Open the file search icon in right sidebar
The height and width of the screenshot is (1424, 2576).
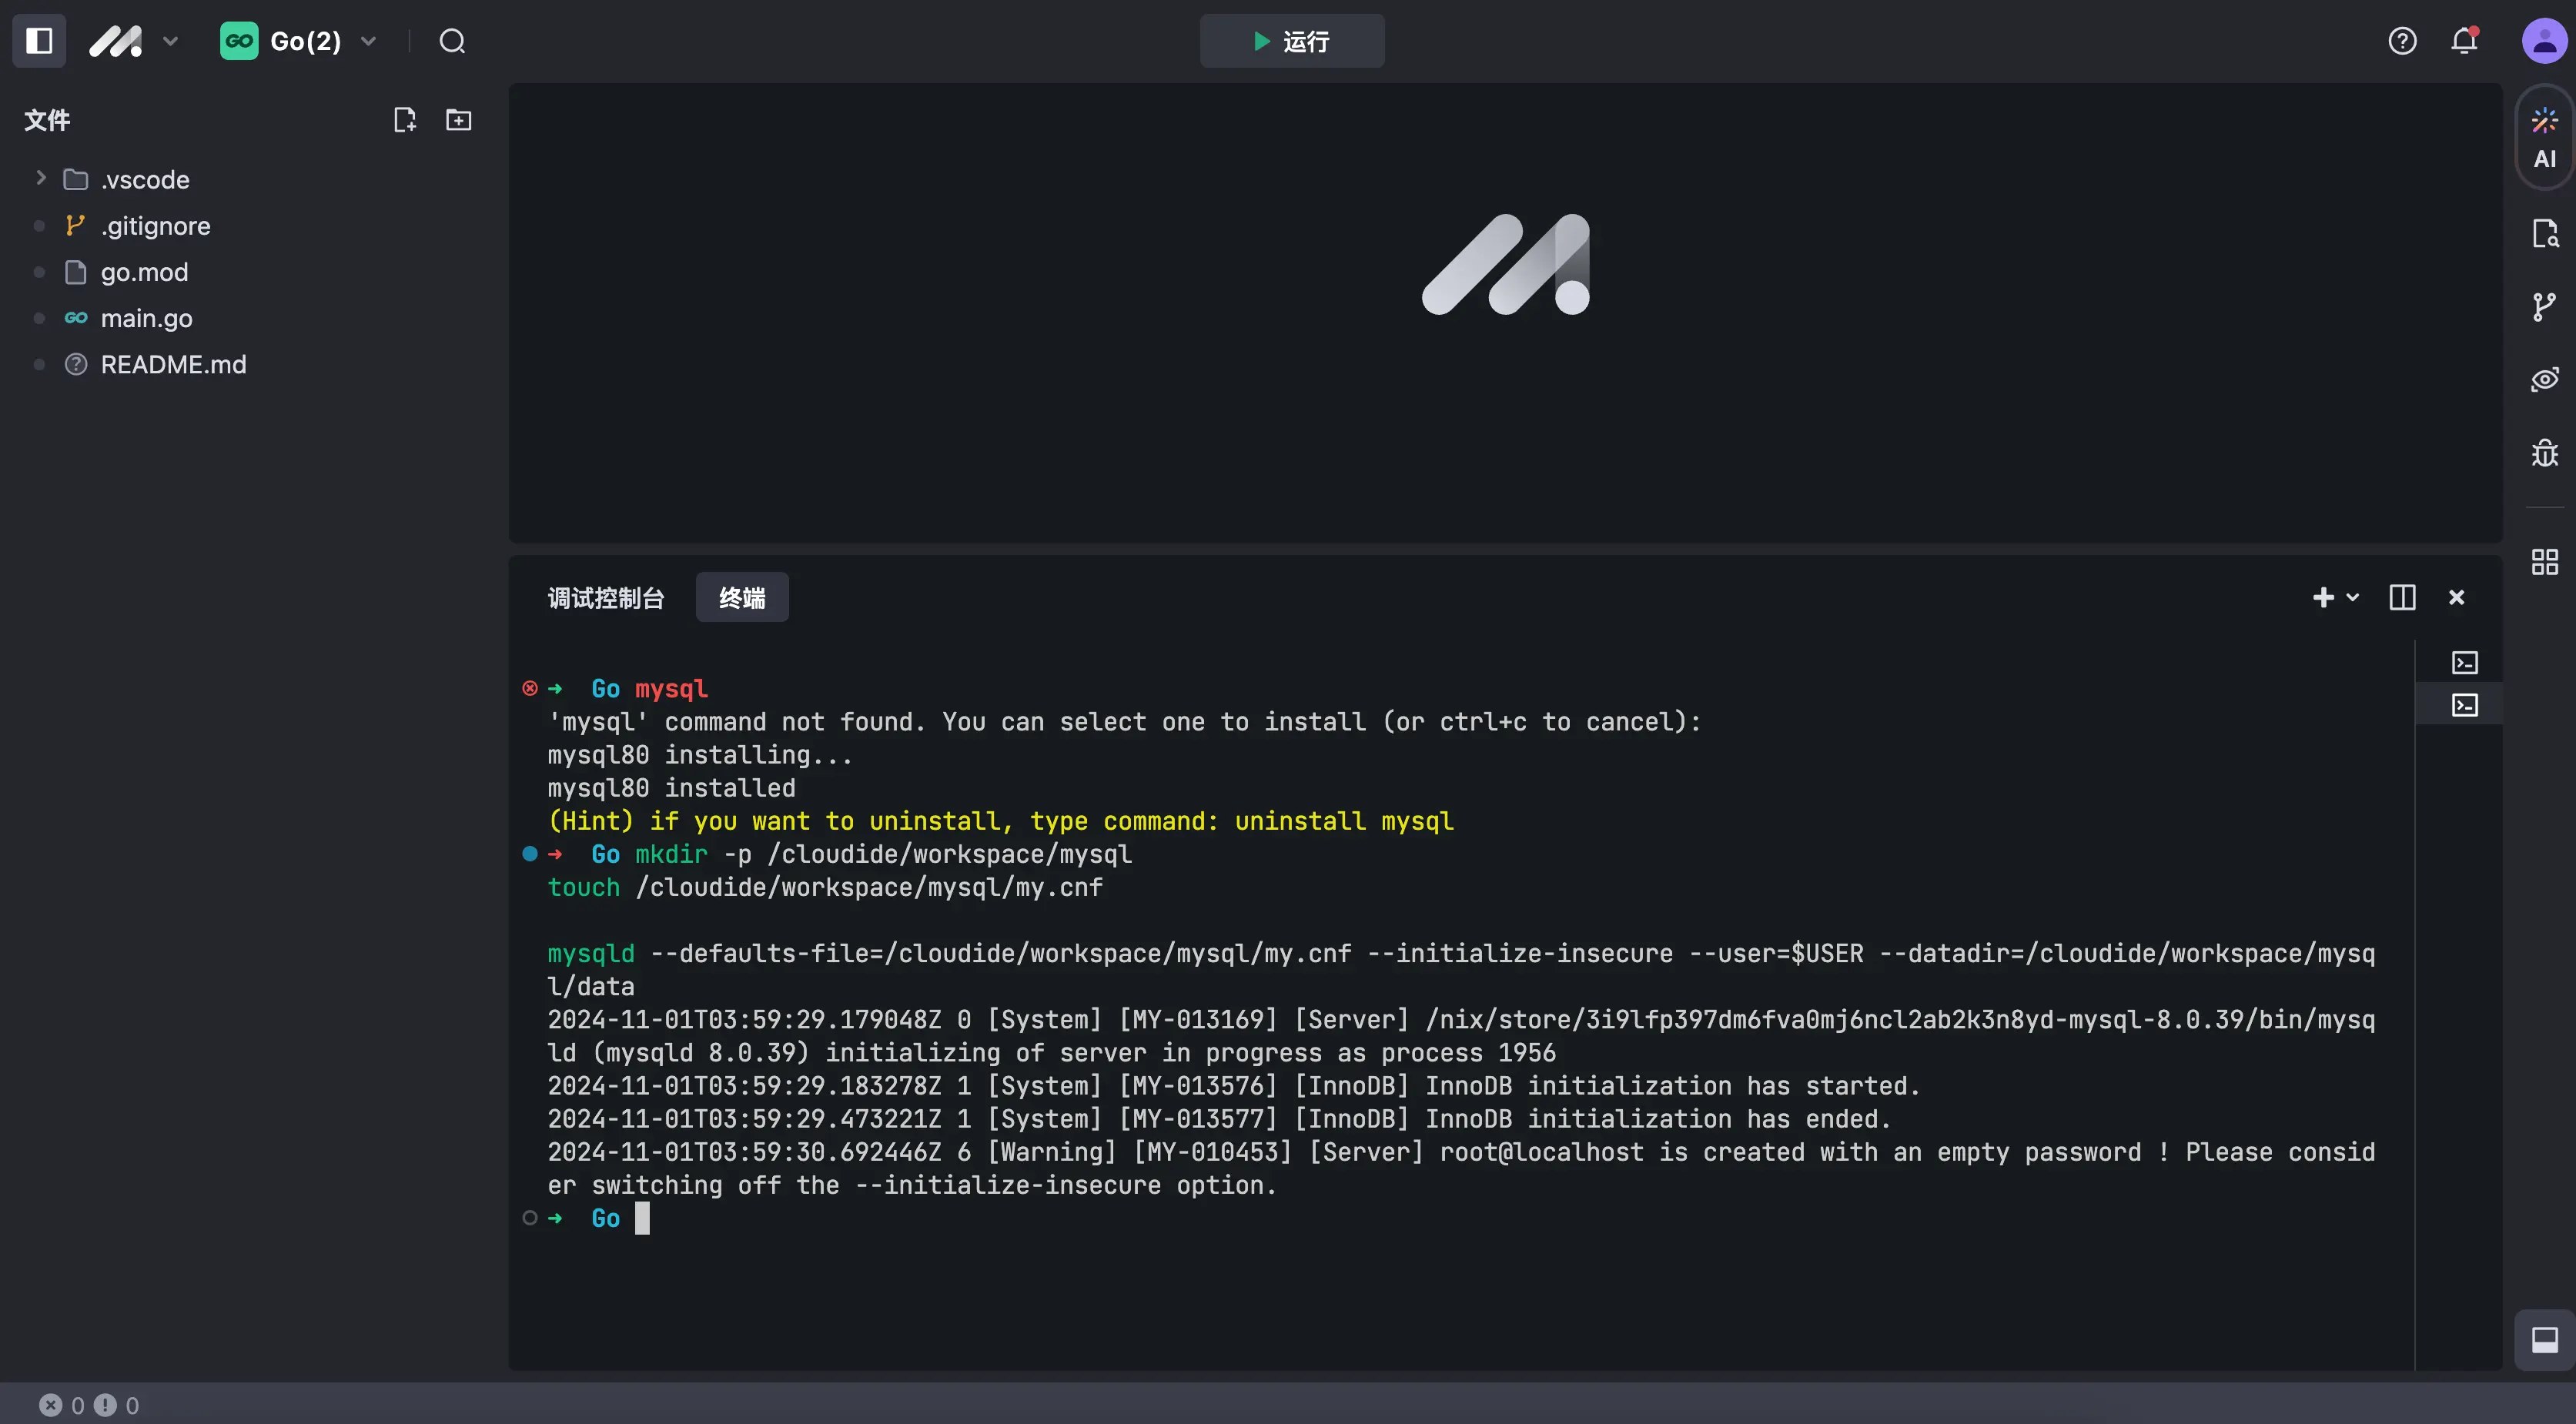[x=2544, y=233]
